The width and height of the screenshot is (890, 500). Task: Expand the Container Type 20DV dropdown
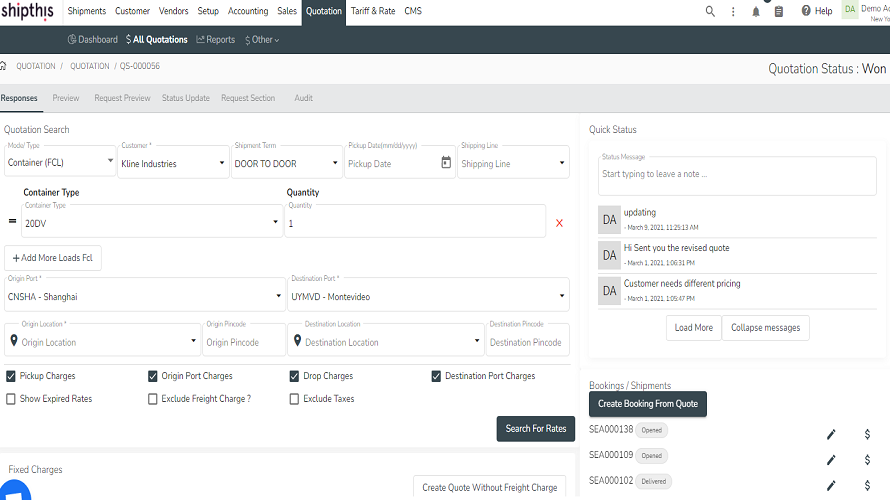pos(152,221)
